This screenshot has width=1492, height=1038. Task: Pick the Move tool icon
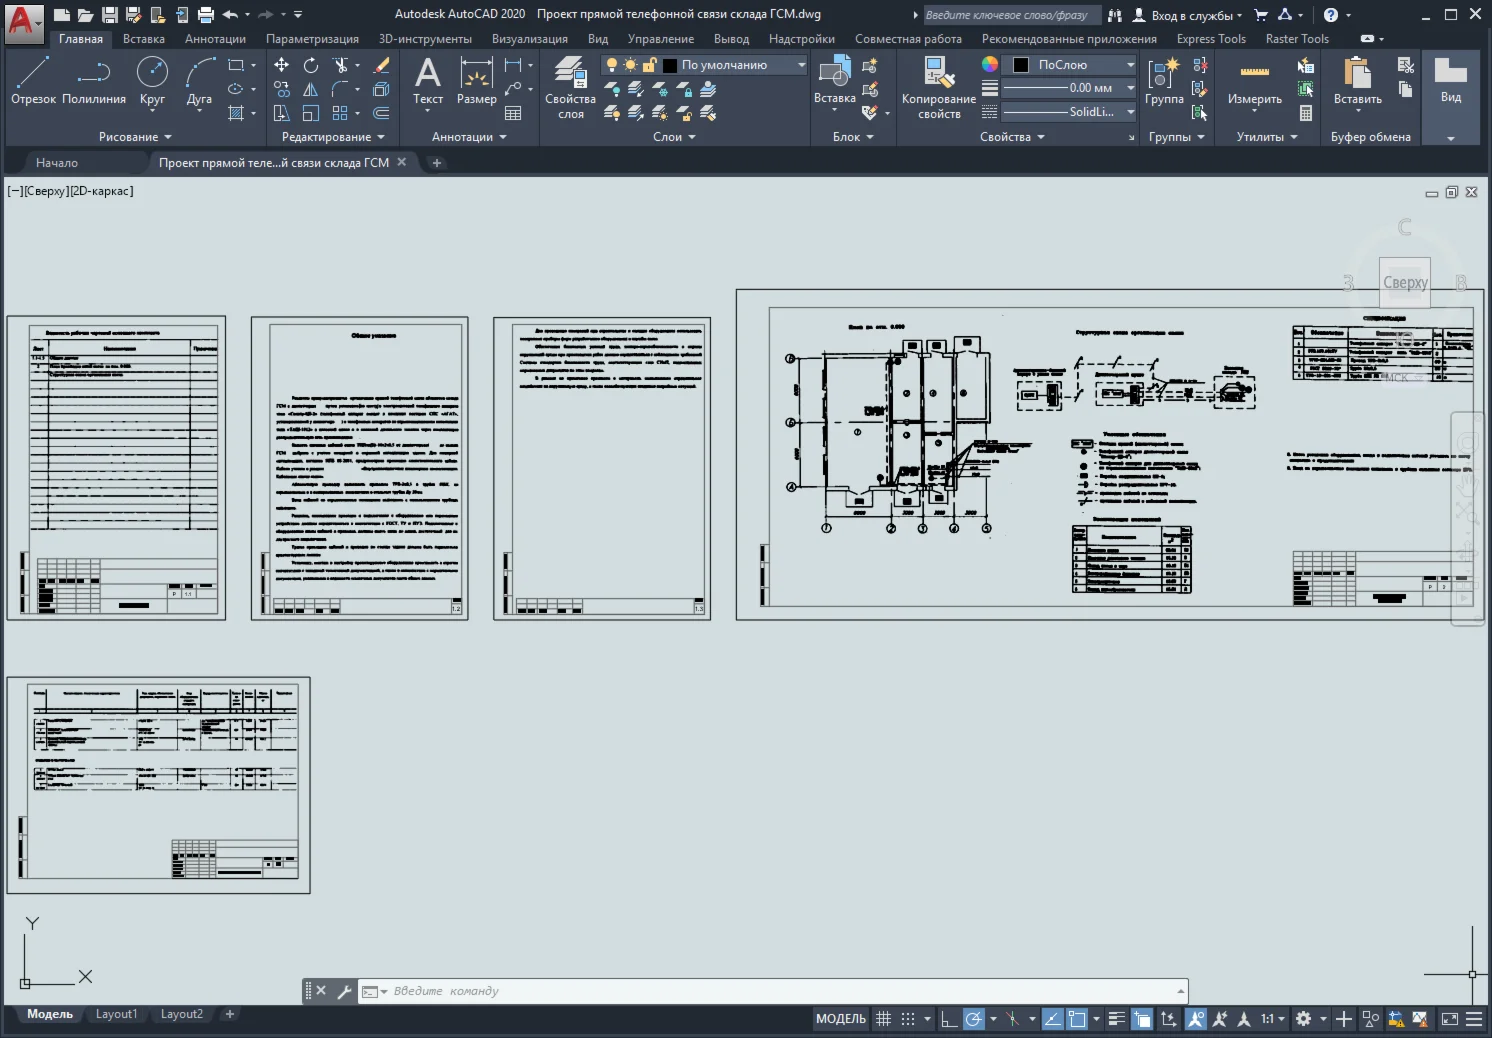coord(282,65)
